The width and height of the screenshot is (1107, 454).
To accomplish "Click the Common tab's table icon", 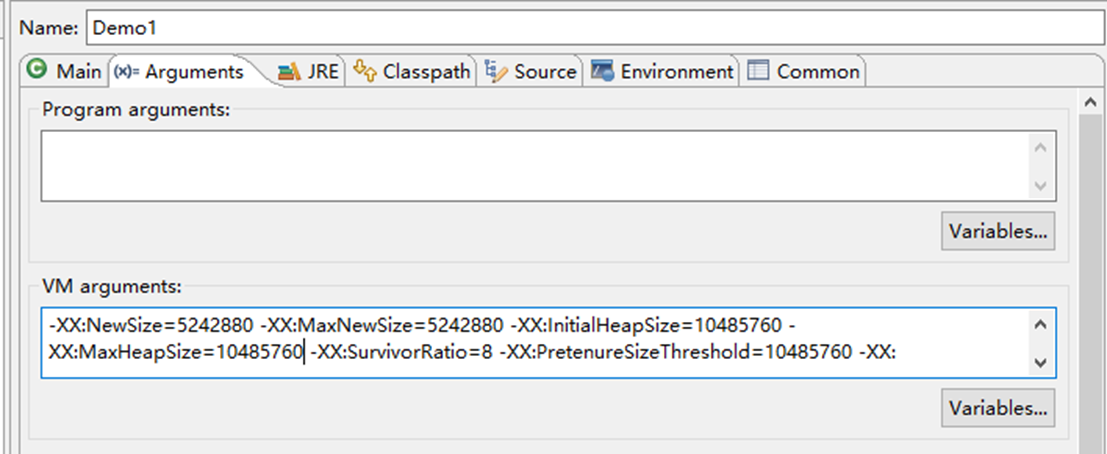I will [759, 72].
